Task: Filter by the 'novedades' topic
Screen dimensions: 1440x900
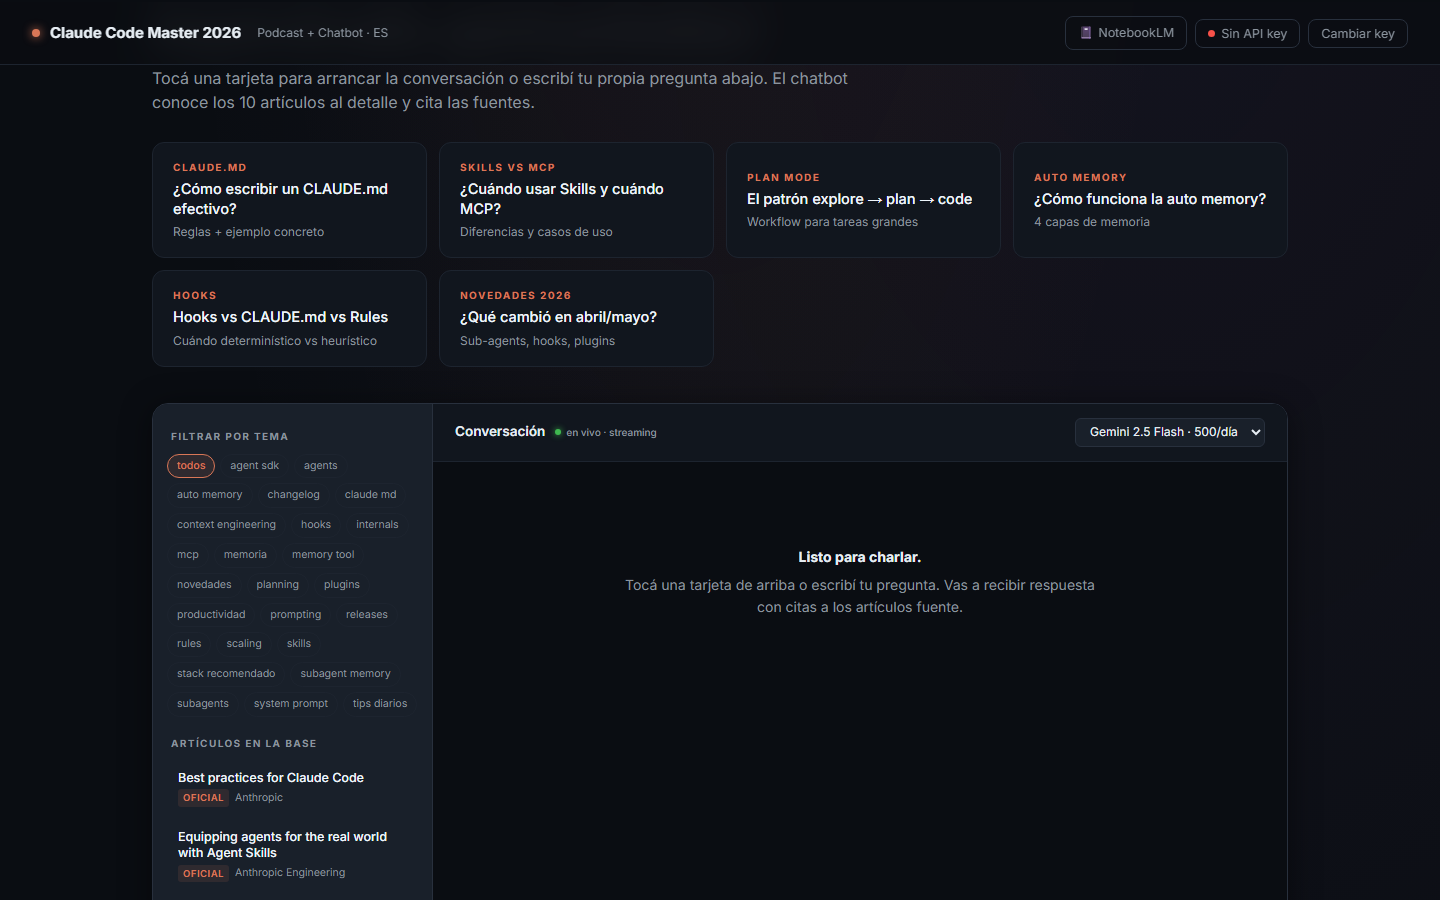Action: pos(204,585)
